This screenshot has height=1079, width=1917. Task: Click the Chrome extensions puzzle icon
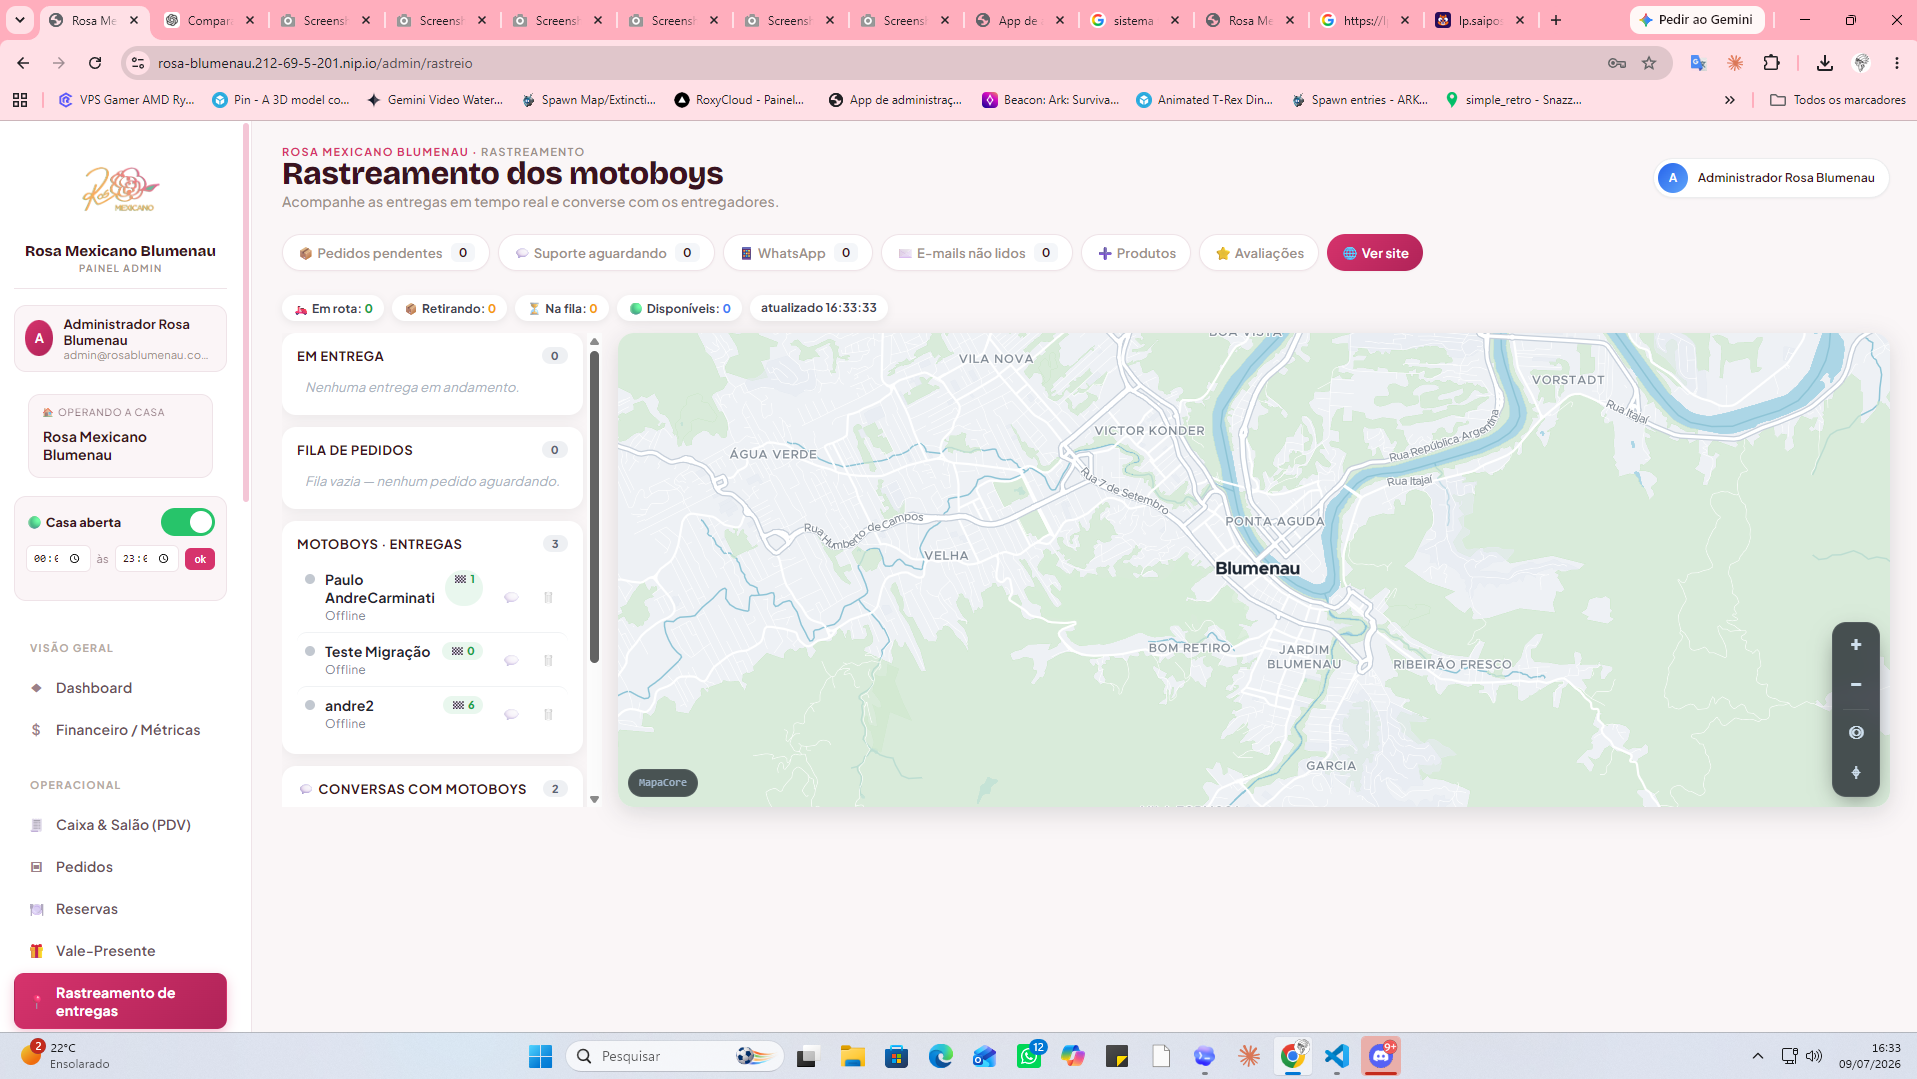point(1771,63)
